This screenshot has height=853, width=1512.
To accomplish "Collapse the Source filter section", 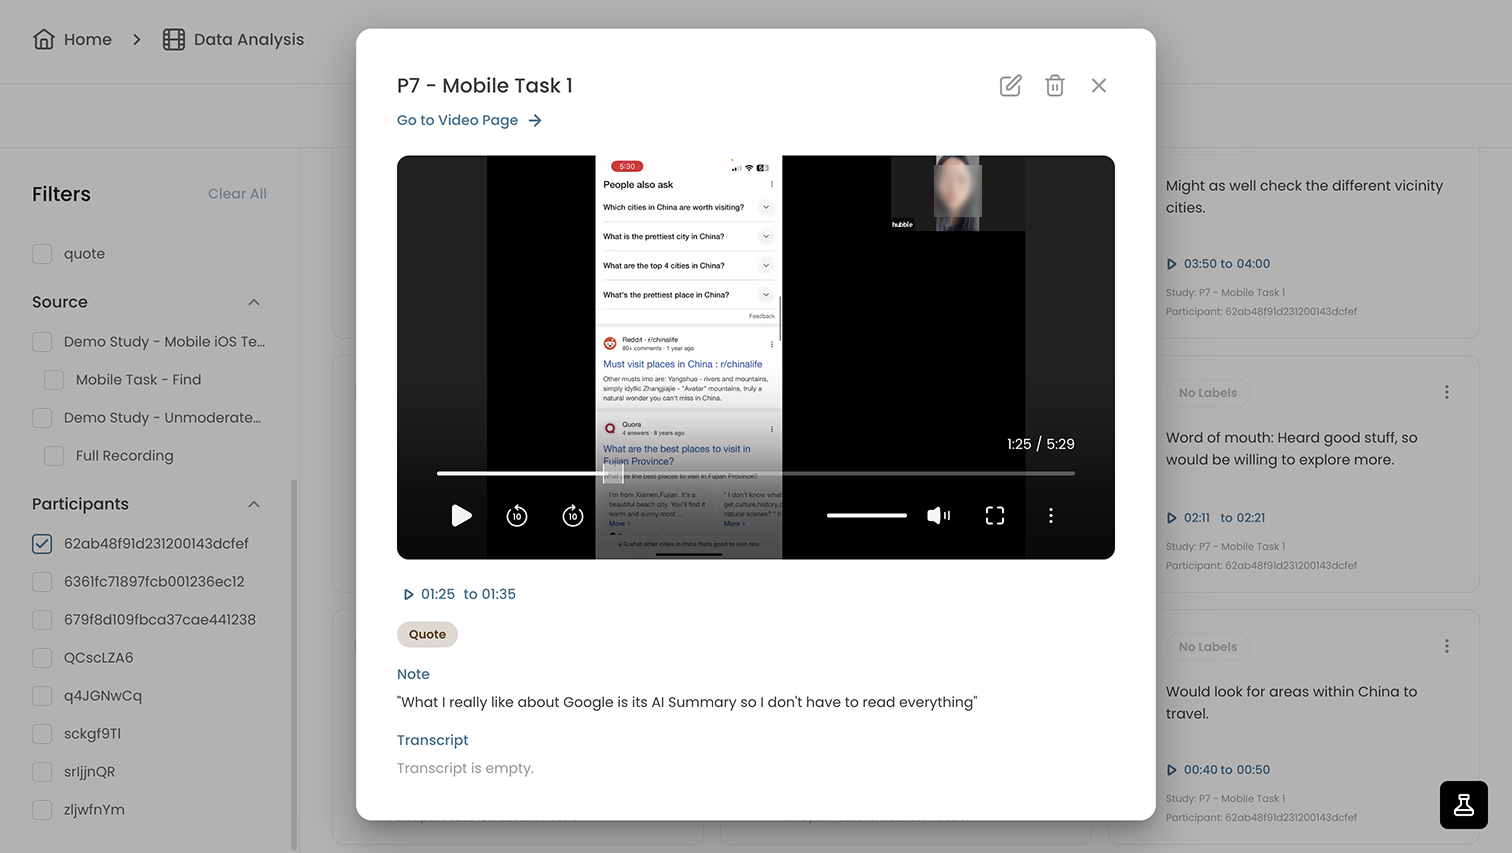I will click(x=254, y=302).
